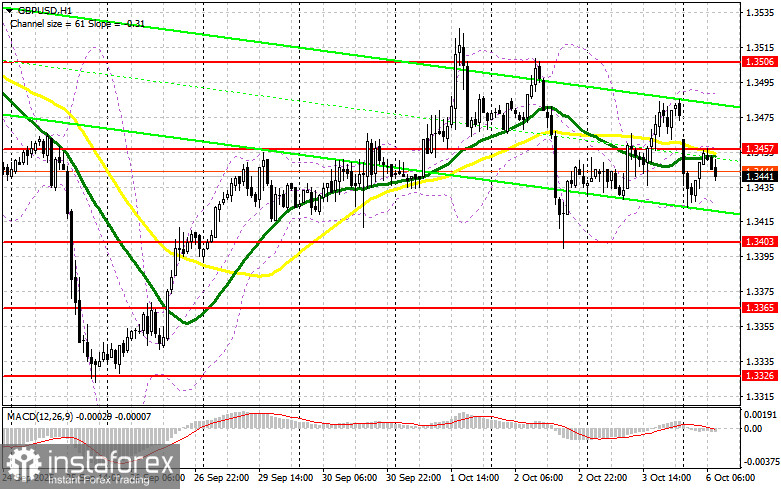This screenshot has width=781, height=489.
Task: Click the 1.3326 red price level label
Action: click(760, 375)
